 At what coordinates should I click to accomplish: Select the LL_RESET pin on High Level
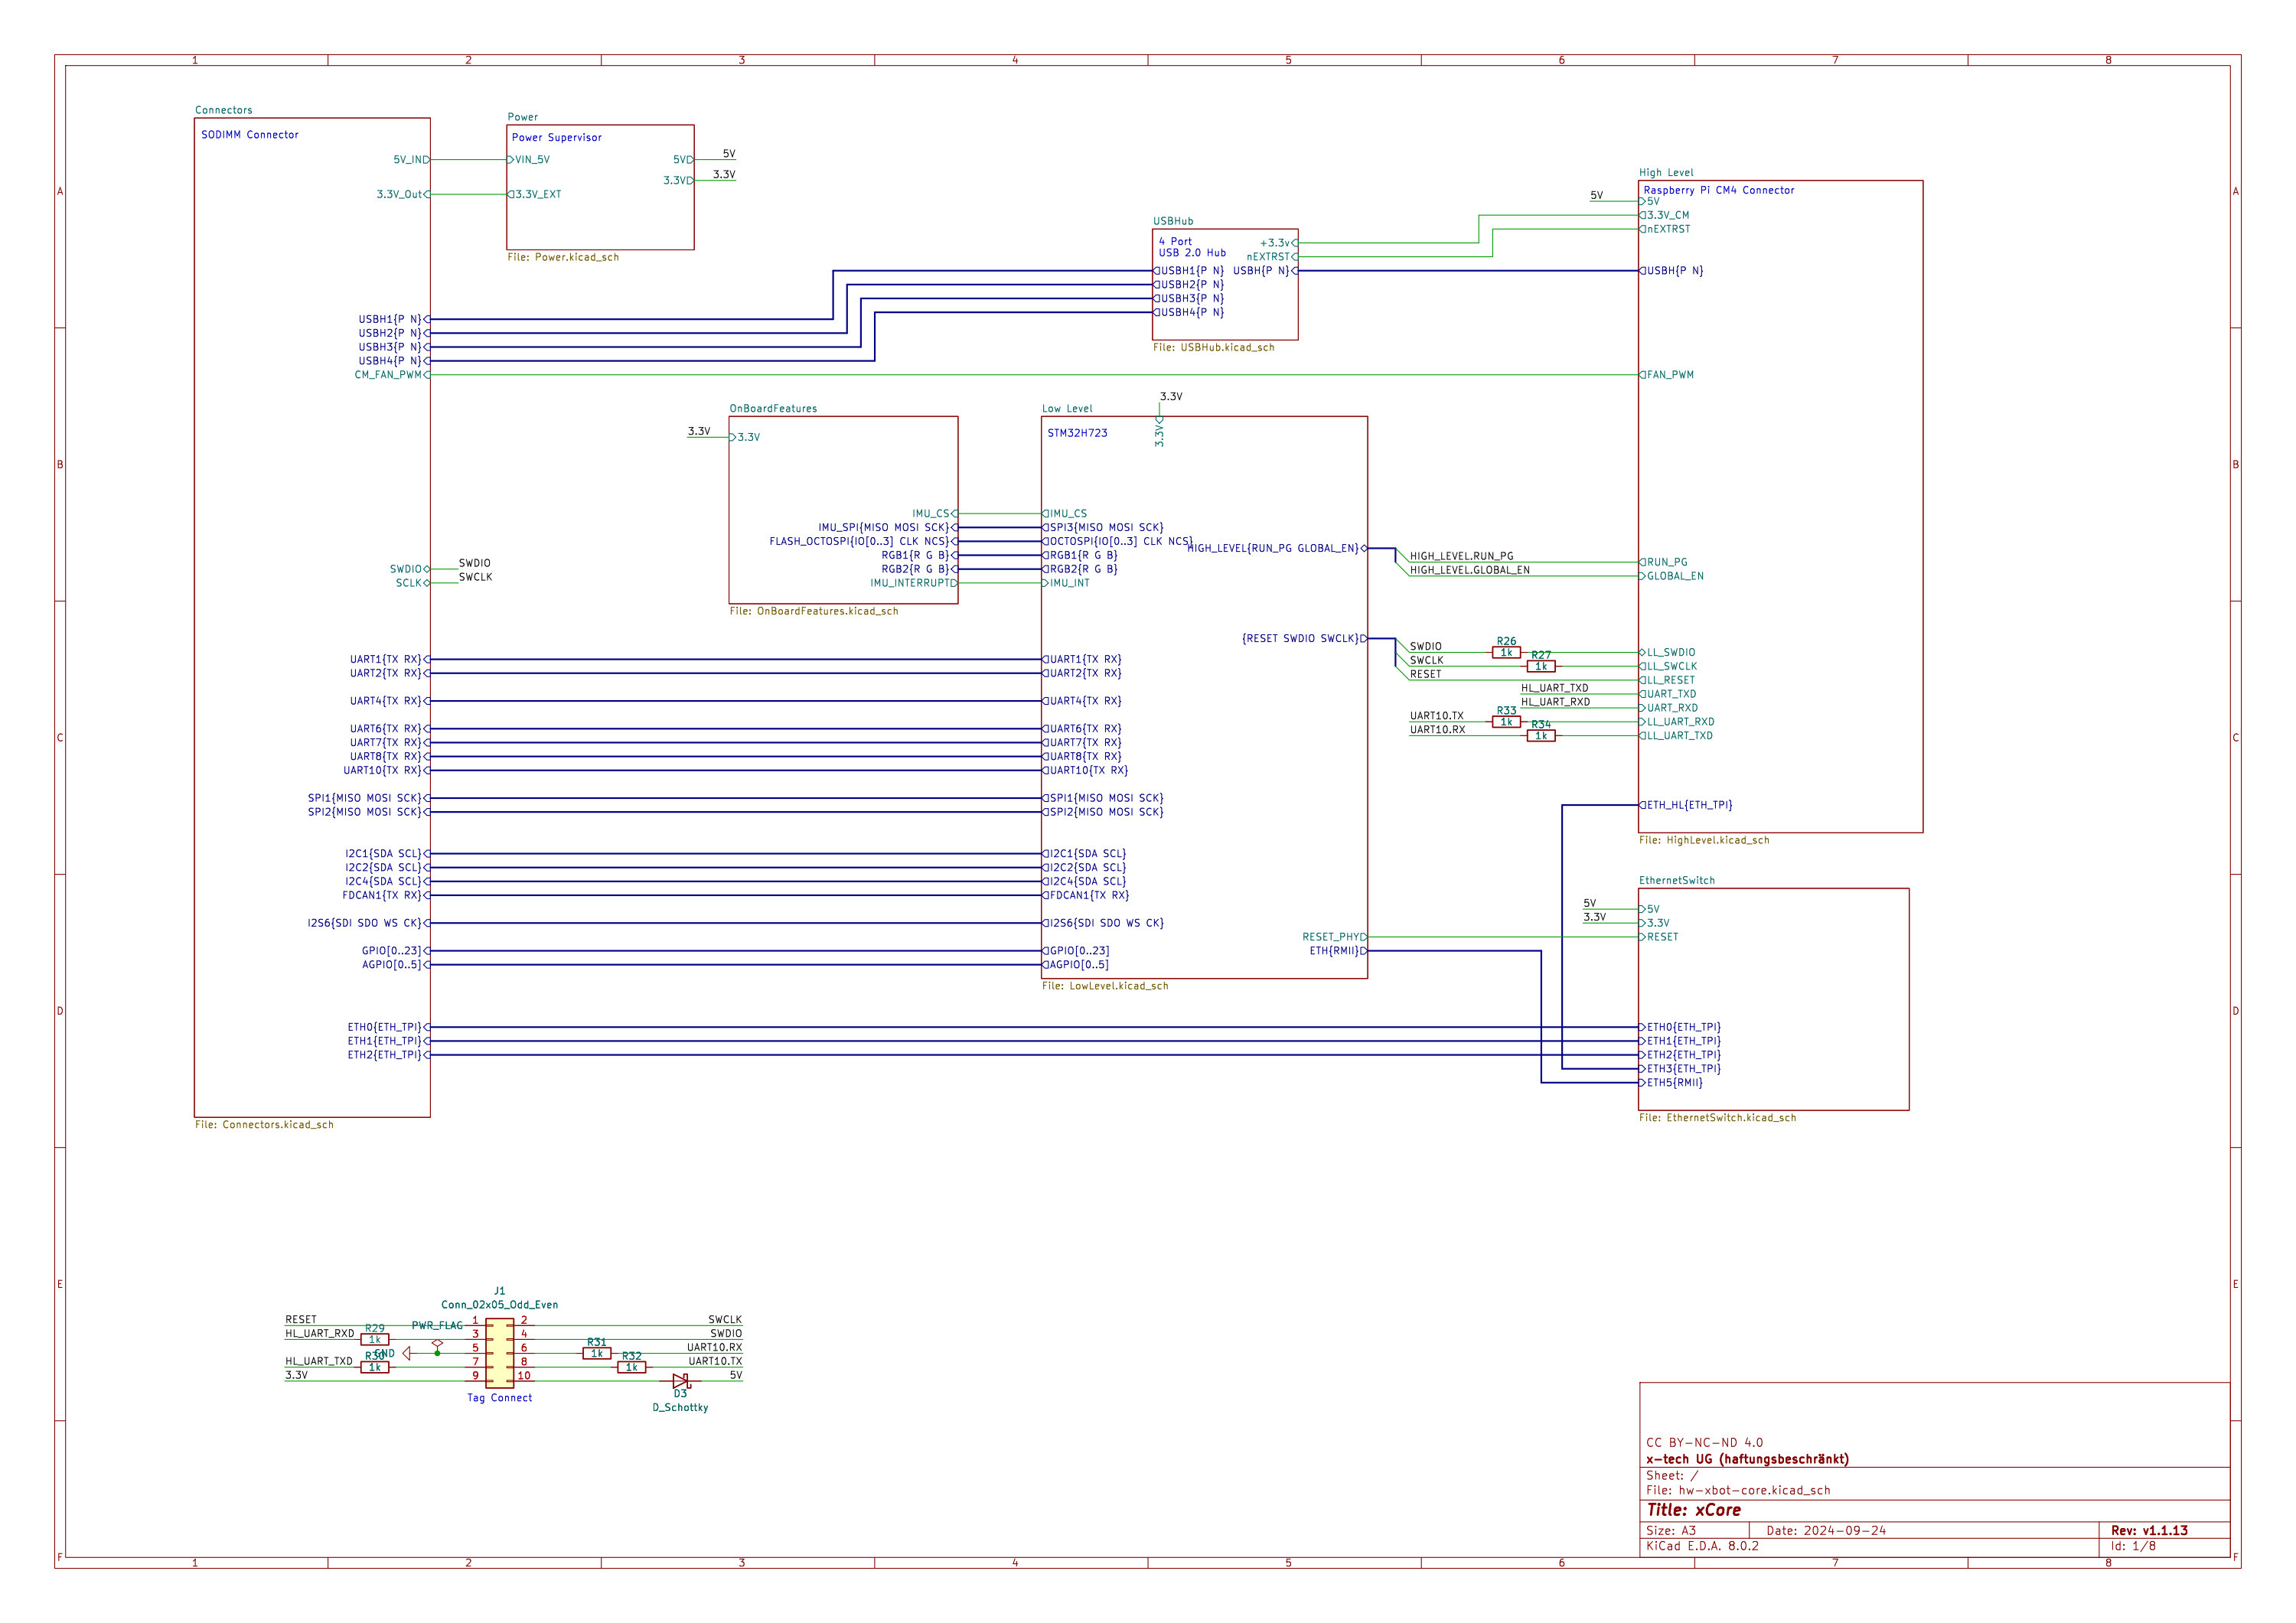[x=1667, y=680]
